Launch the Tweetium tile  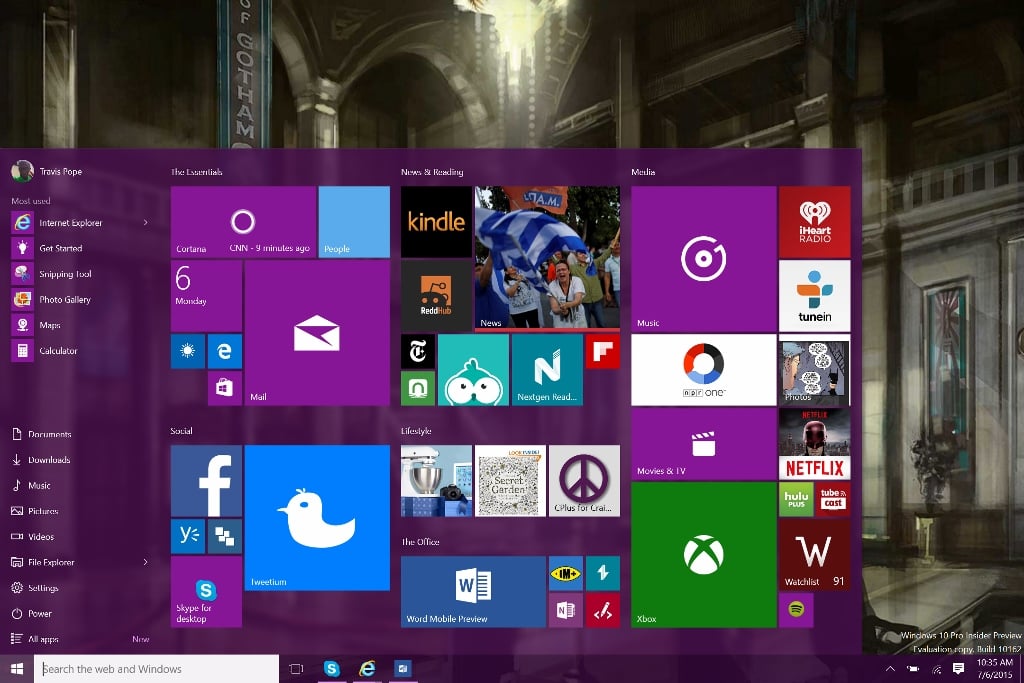(317, 518)
